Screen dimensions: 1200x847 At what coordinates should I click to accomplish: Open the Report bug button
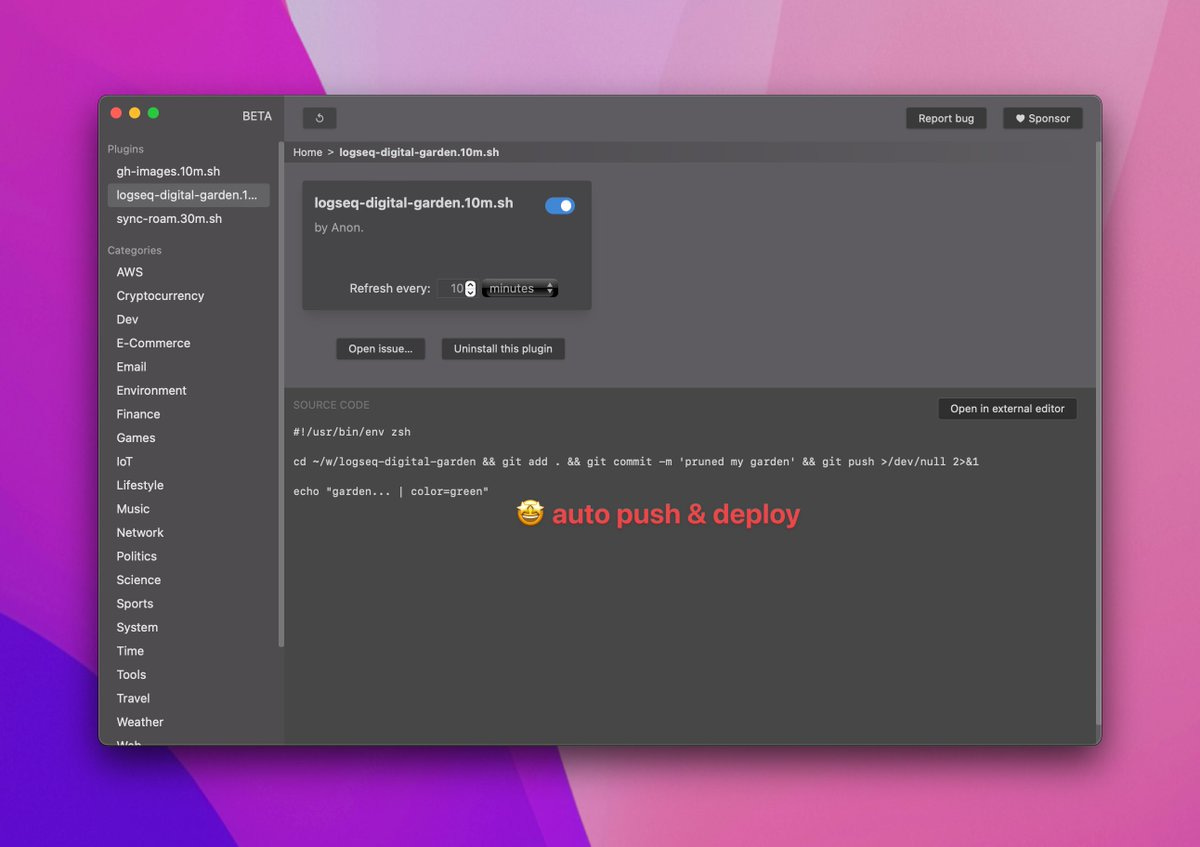point(946,118)
